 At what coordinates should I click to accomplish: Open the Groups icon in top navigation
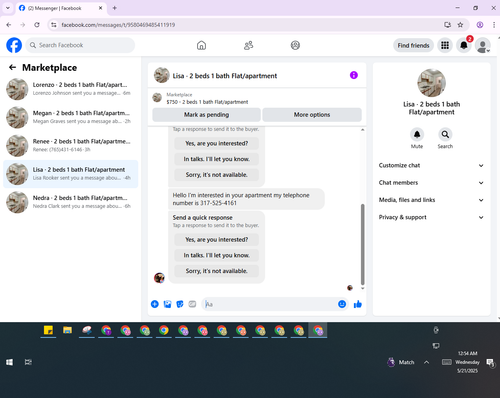point(295,45)
